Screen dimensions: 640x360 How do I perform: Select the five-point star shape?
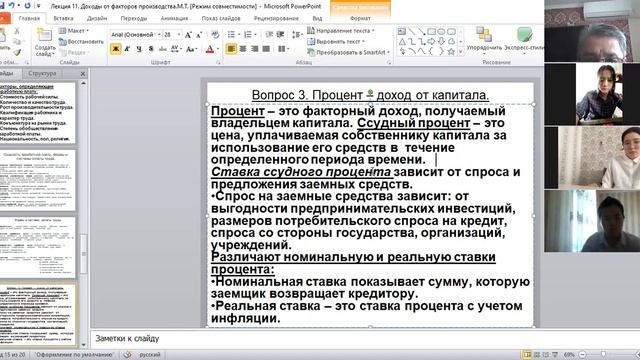tap(451, 51)
